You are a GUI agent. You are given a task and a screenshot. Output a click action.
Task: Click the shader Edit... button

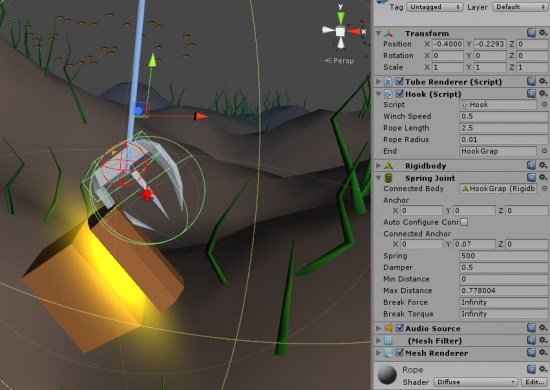(535, 382)
